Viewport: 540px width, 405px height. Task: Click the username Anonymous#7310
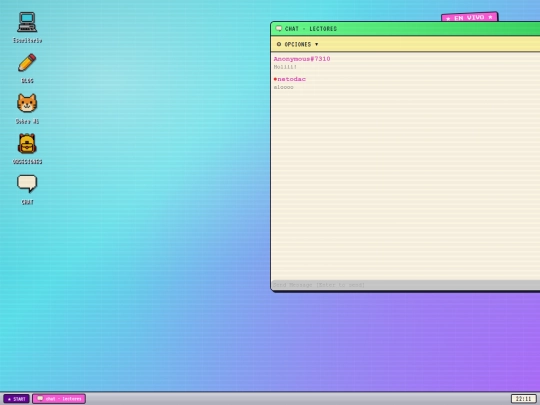pyautogui.click(x=302, y=59)
